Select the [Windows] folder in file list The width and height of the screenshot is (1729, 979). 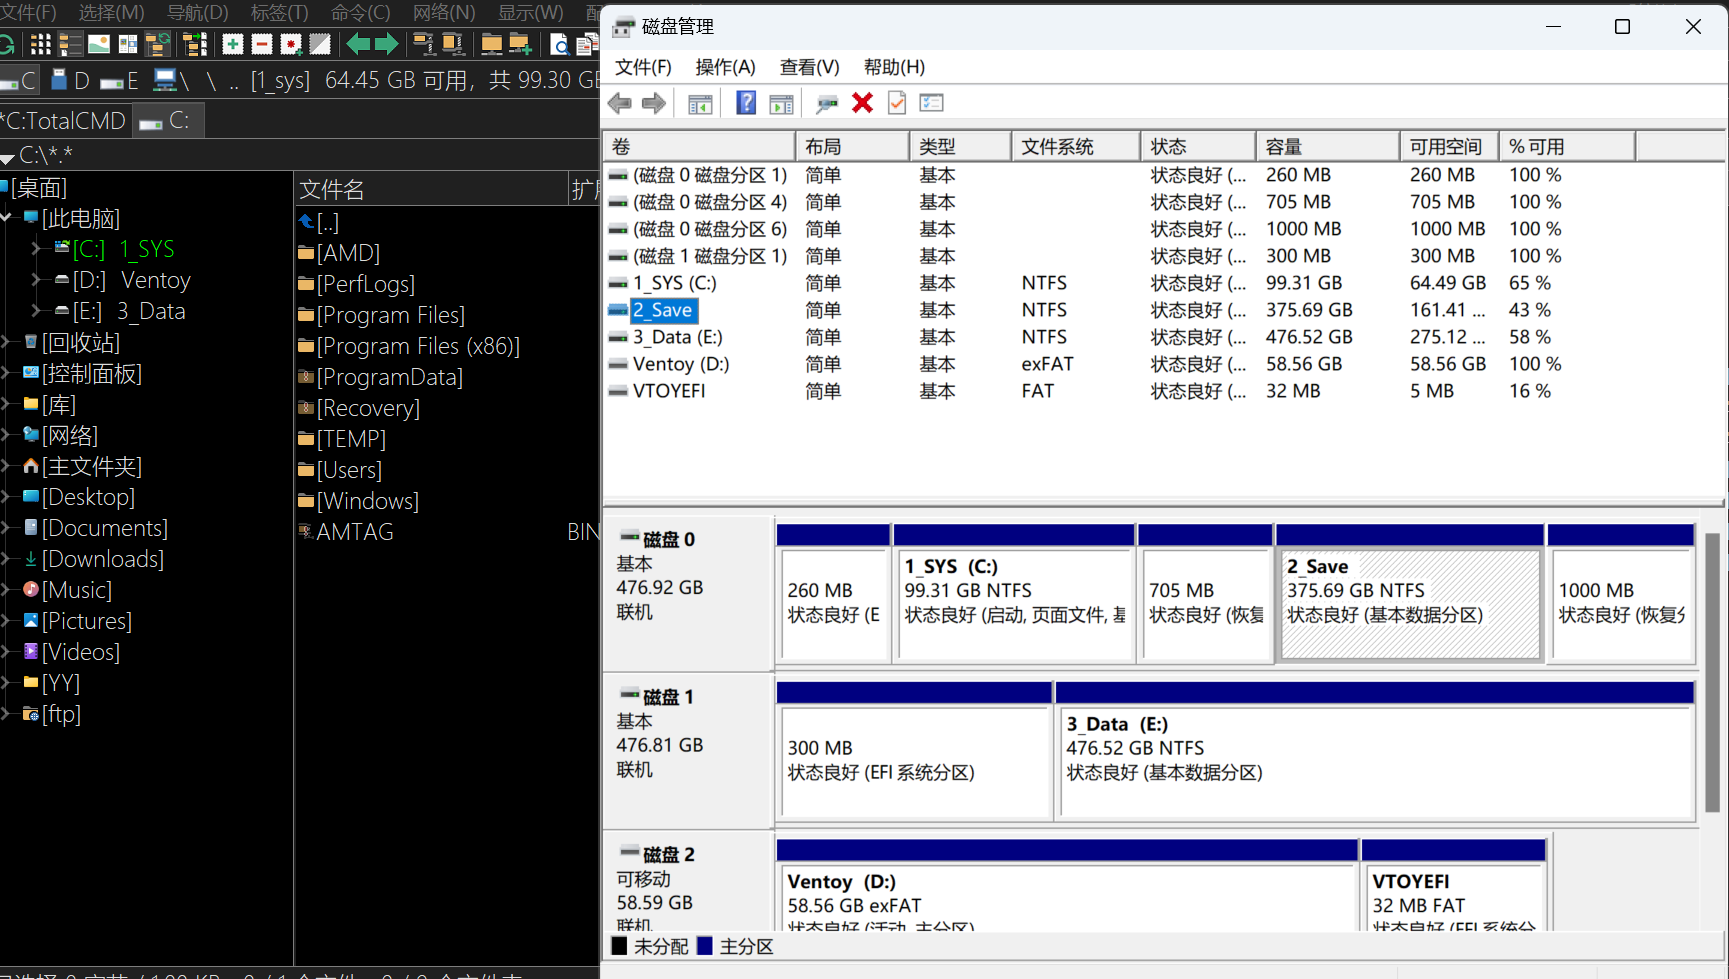[x=359, y=501]
